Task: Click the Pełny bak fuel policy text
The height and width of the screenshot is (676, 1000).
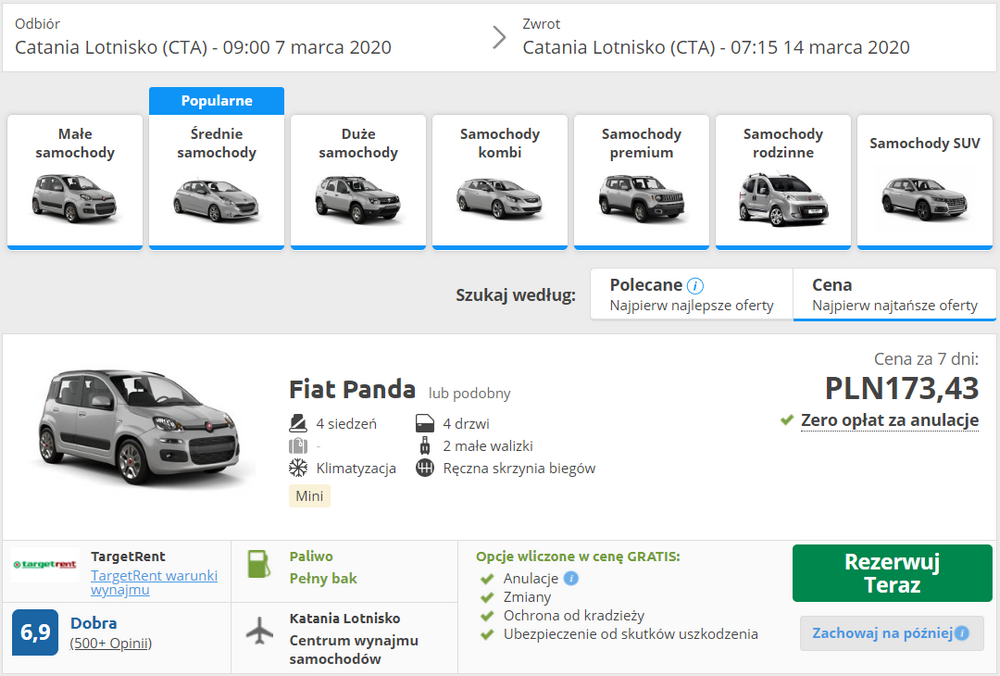Action: (x=323, y=578)
